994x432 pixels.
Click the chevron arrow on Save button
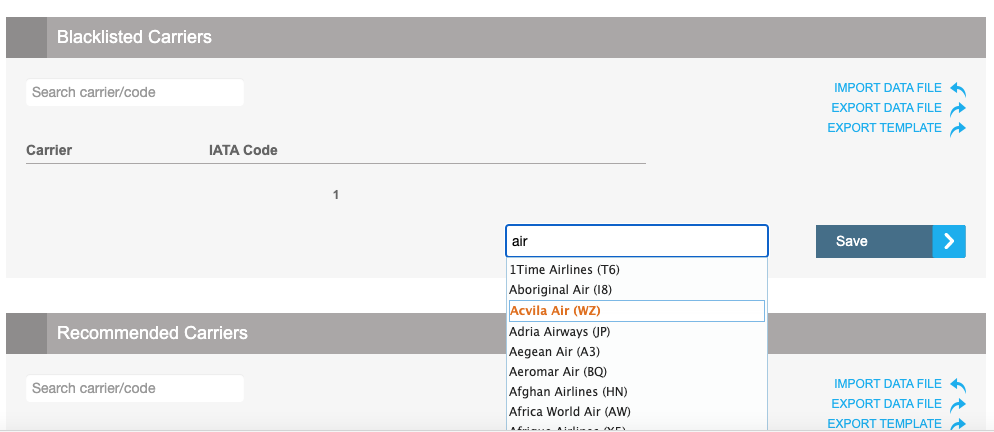[x=949, y=241]
